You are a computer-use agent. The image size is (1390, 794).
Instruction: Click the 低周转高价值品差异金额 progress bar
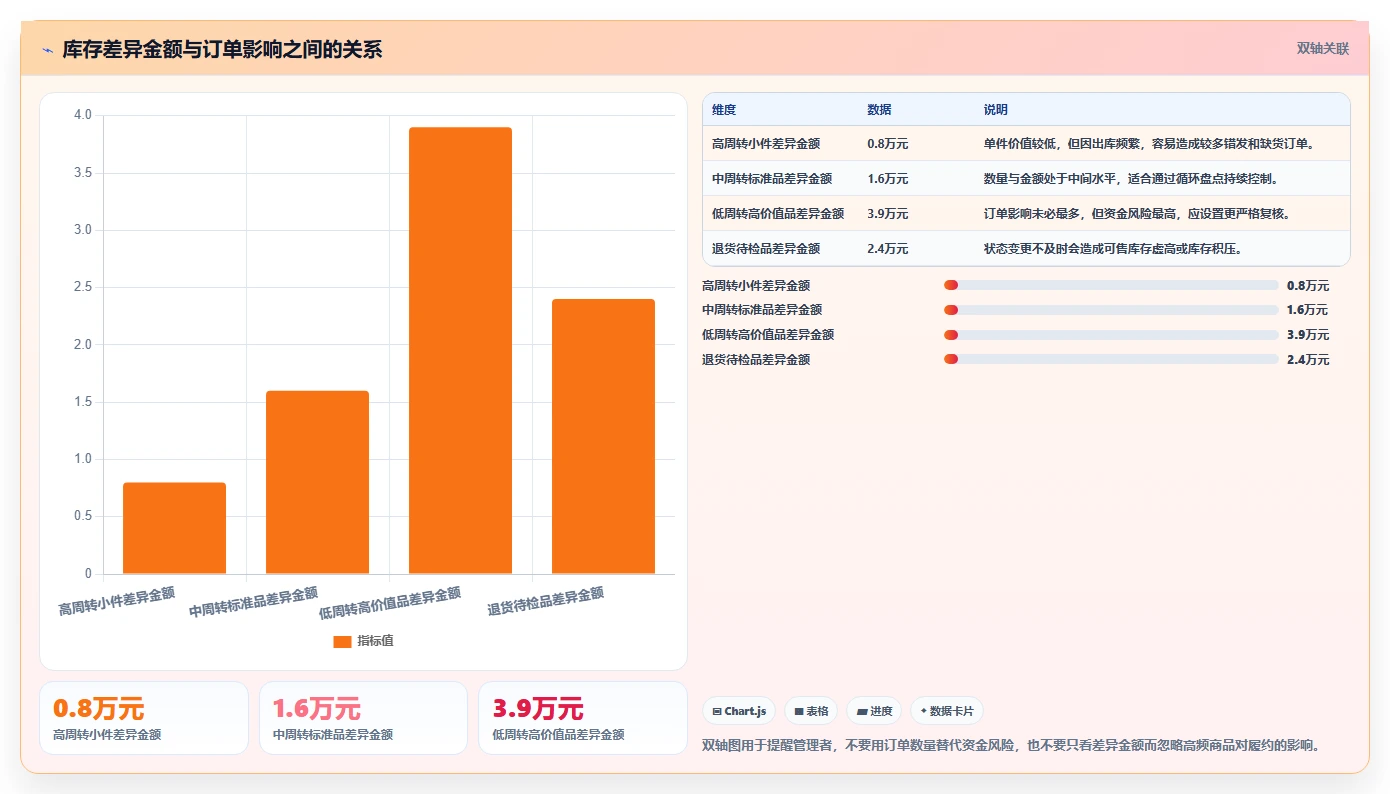[x=1111, y=335]
